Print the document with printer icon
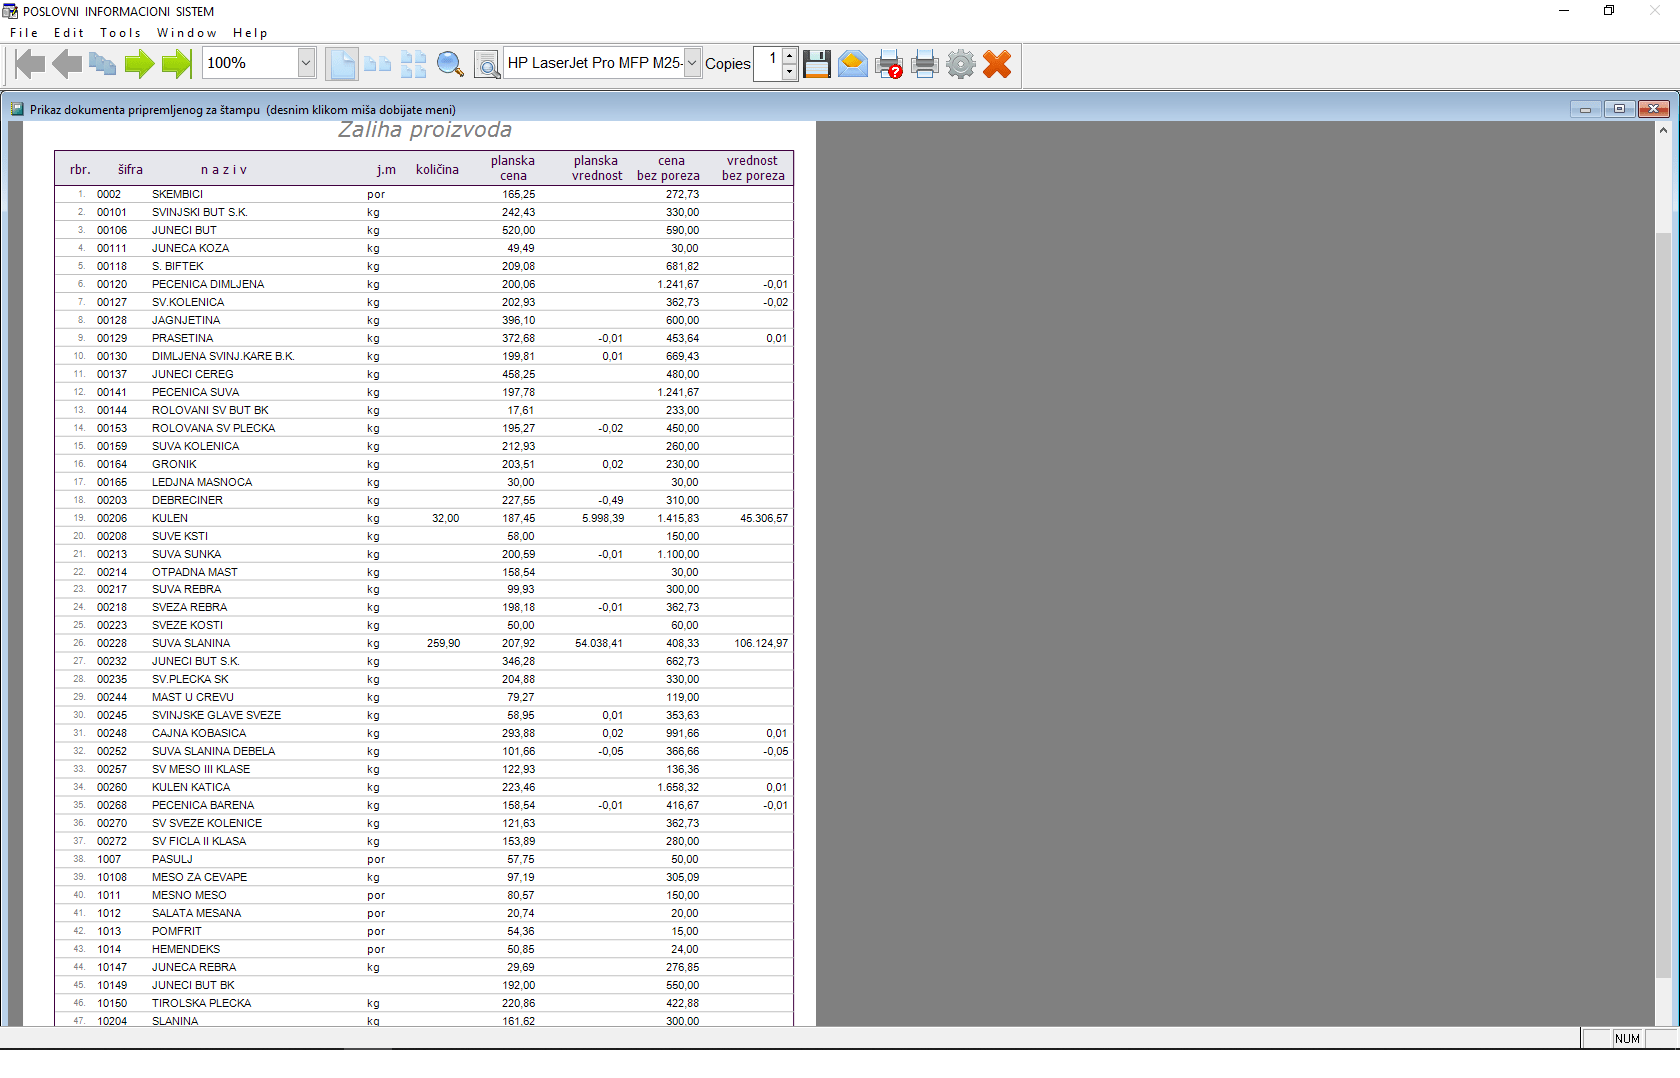 click(x=925, y=64)
